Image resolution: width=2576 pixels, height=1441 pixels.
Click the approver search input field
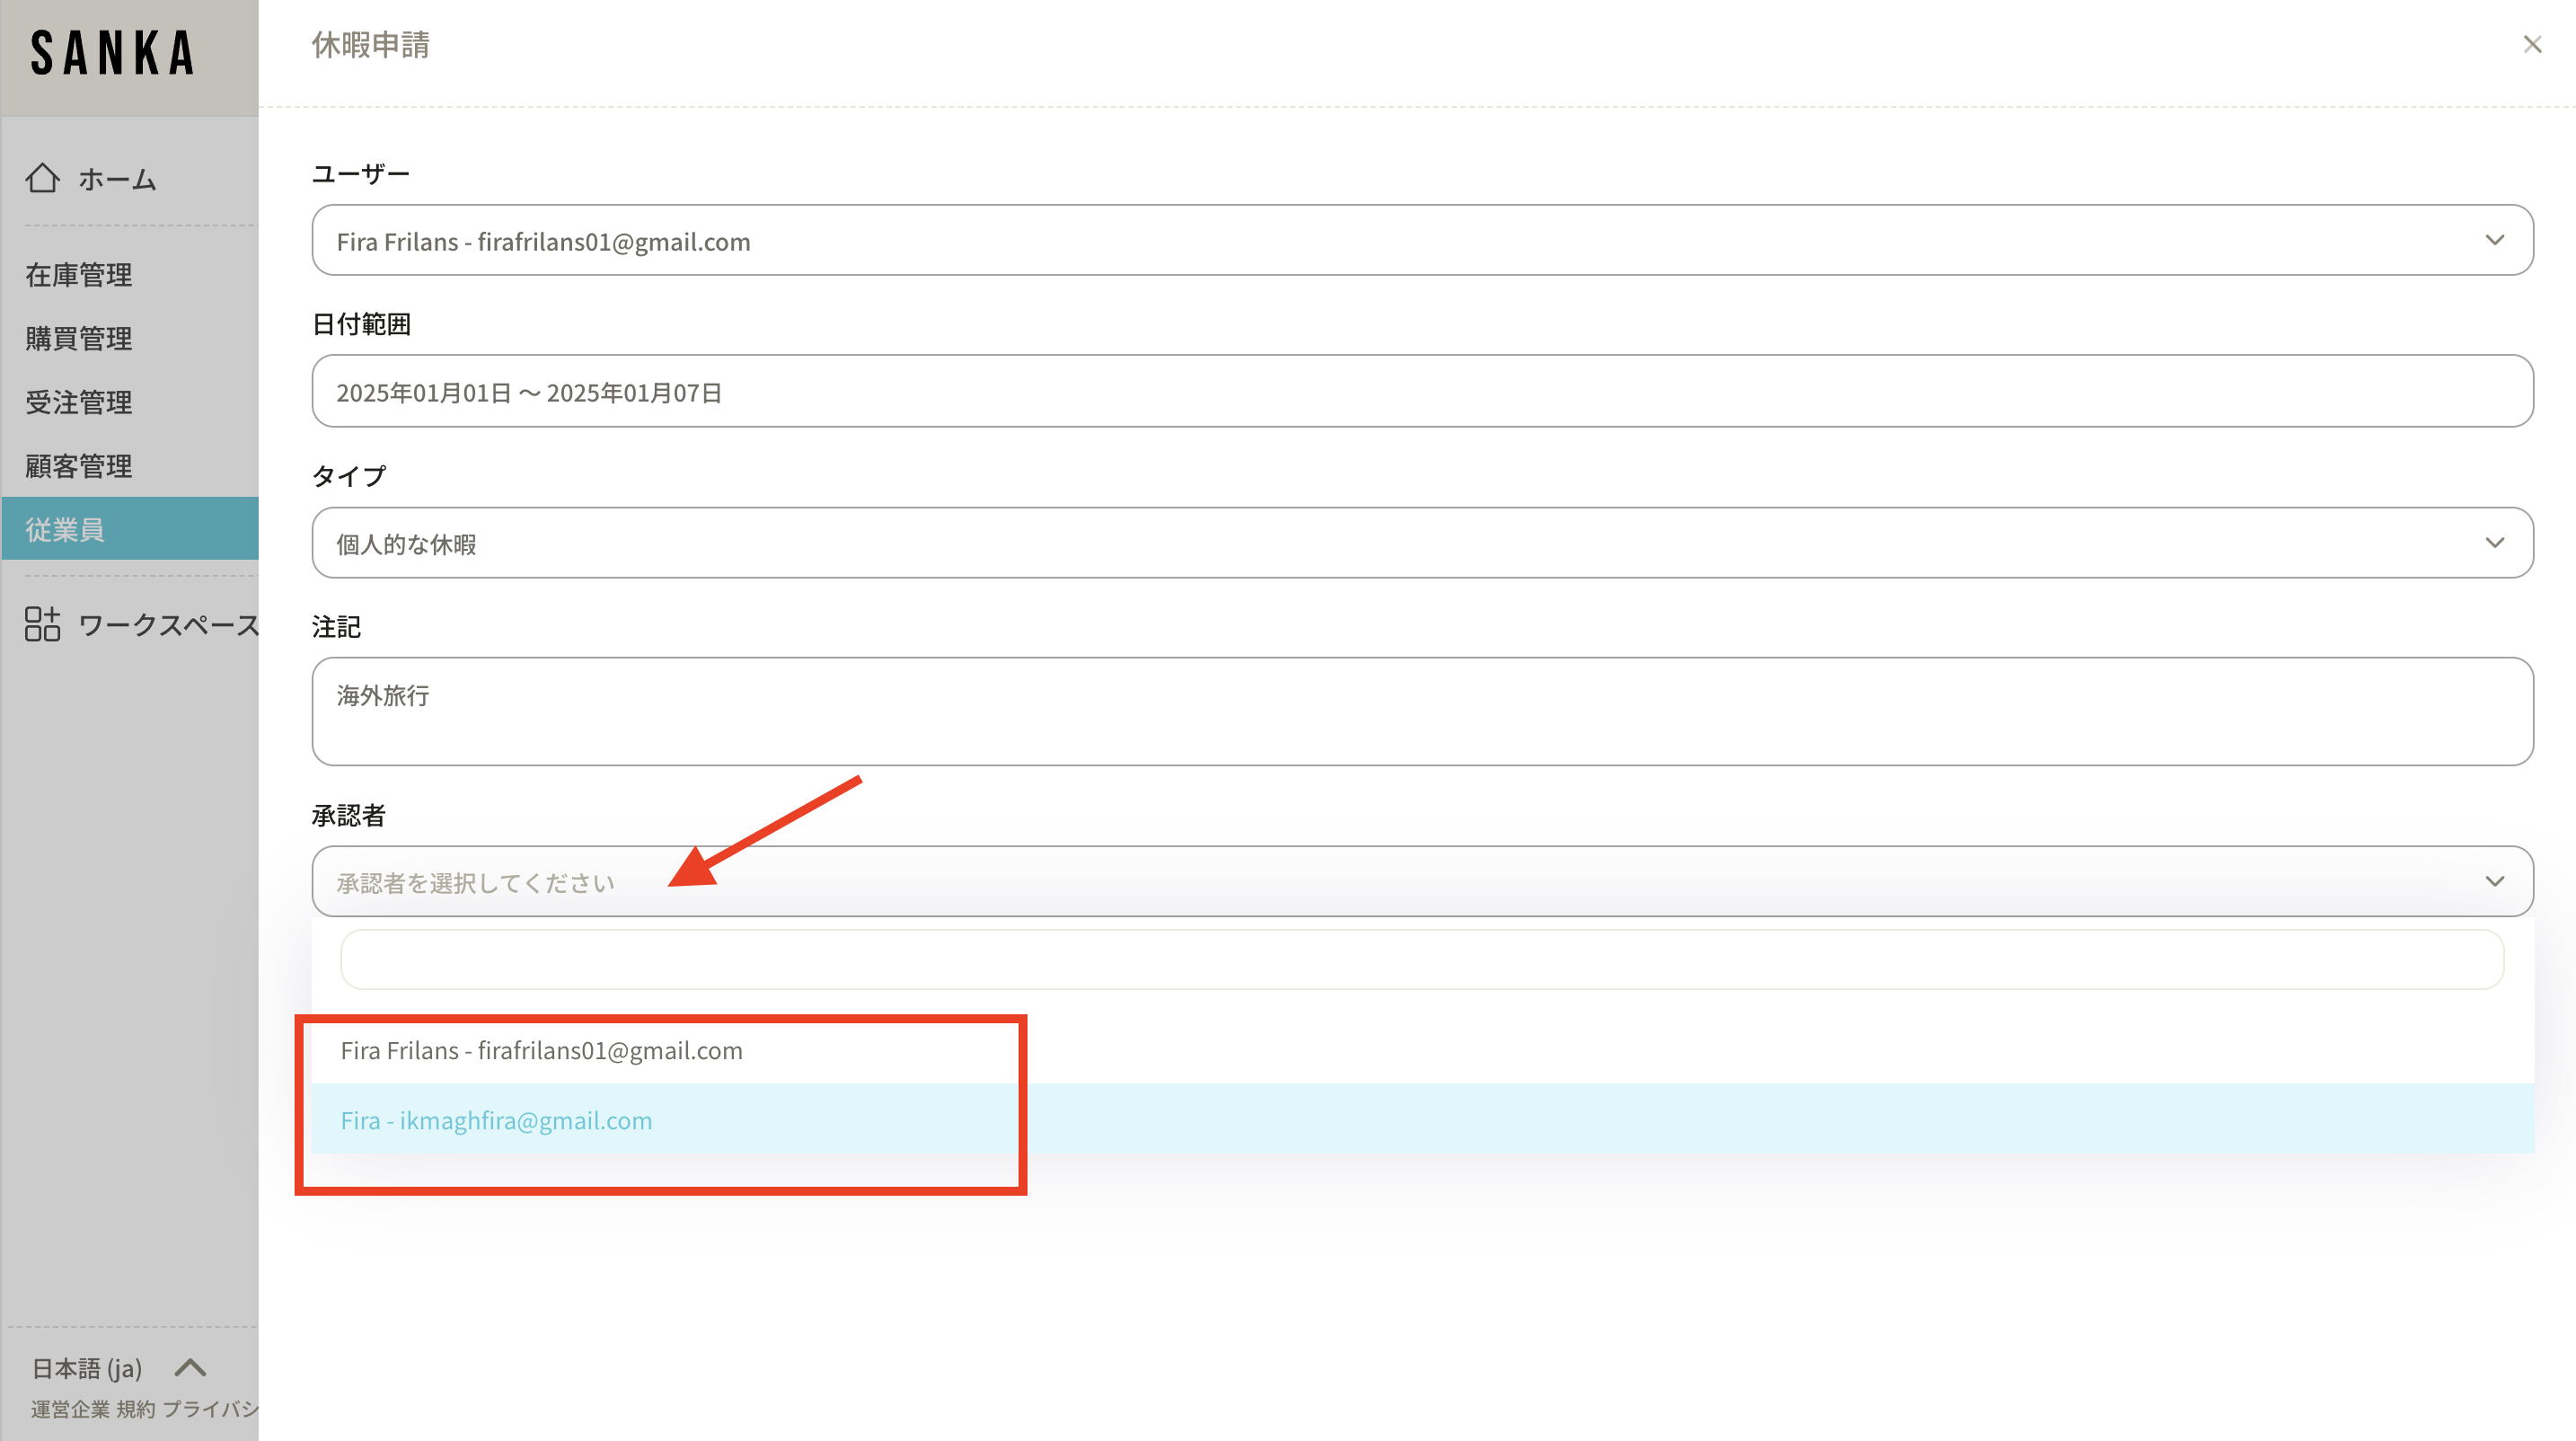[1421, 960]
